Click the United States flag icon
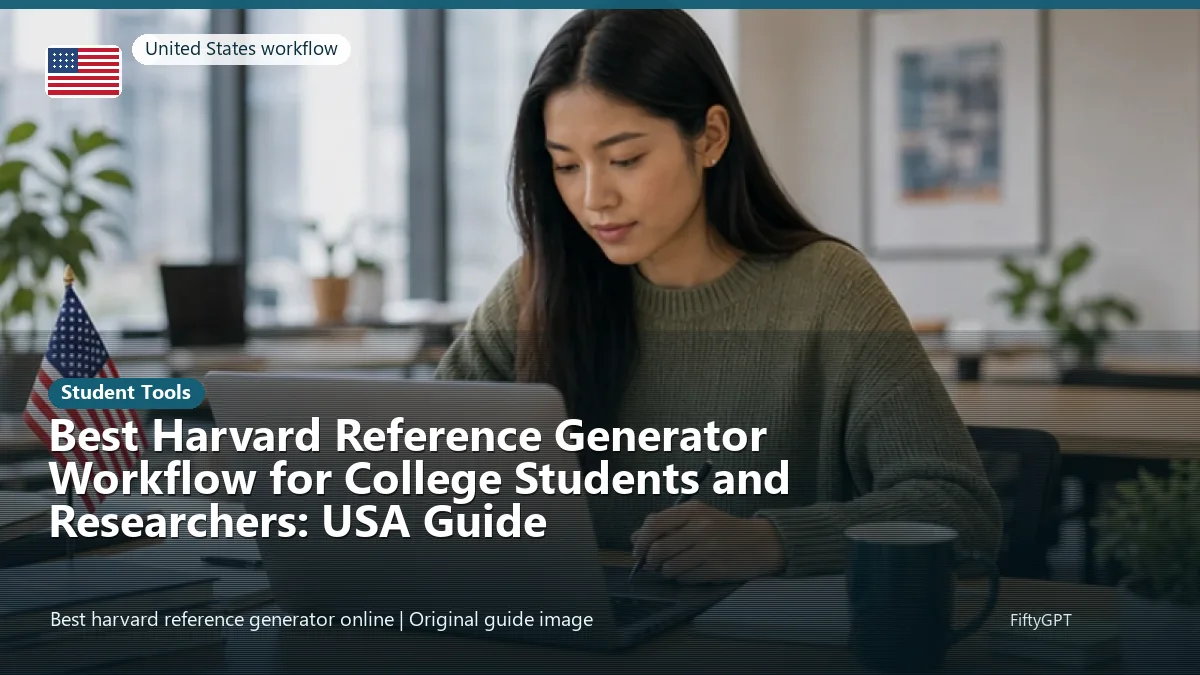 (84, 72)
